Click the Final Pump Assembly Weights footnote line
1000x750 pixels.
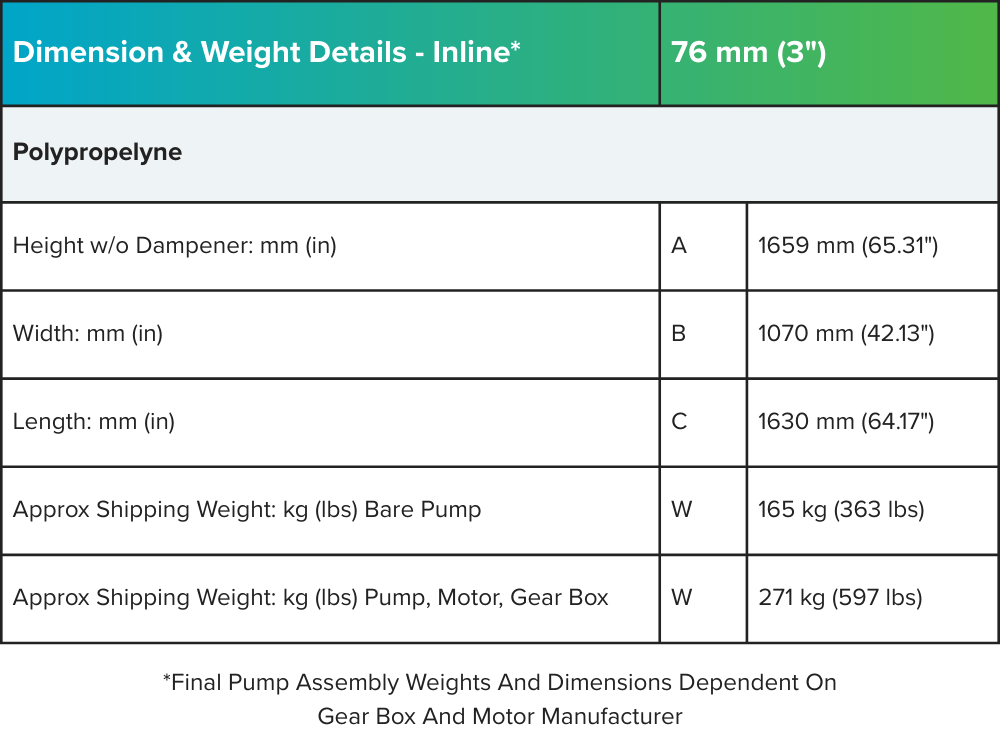[x=500, y=683]
